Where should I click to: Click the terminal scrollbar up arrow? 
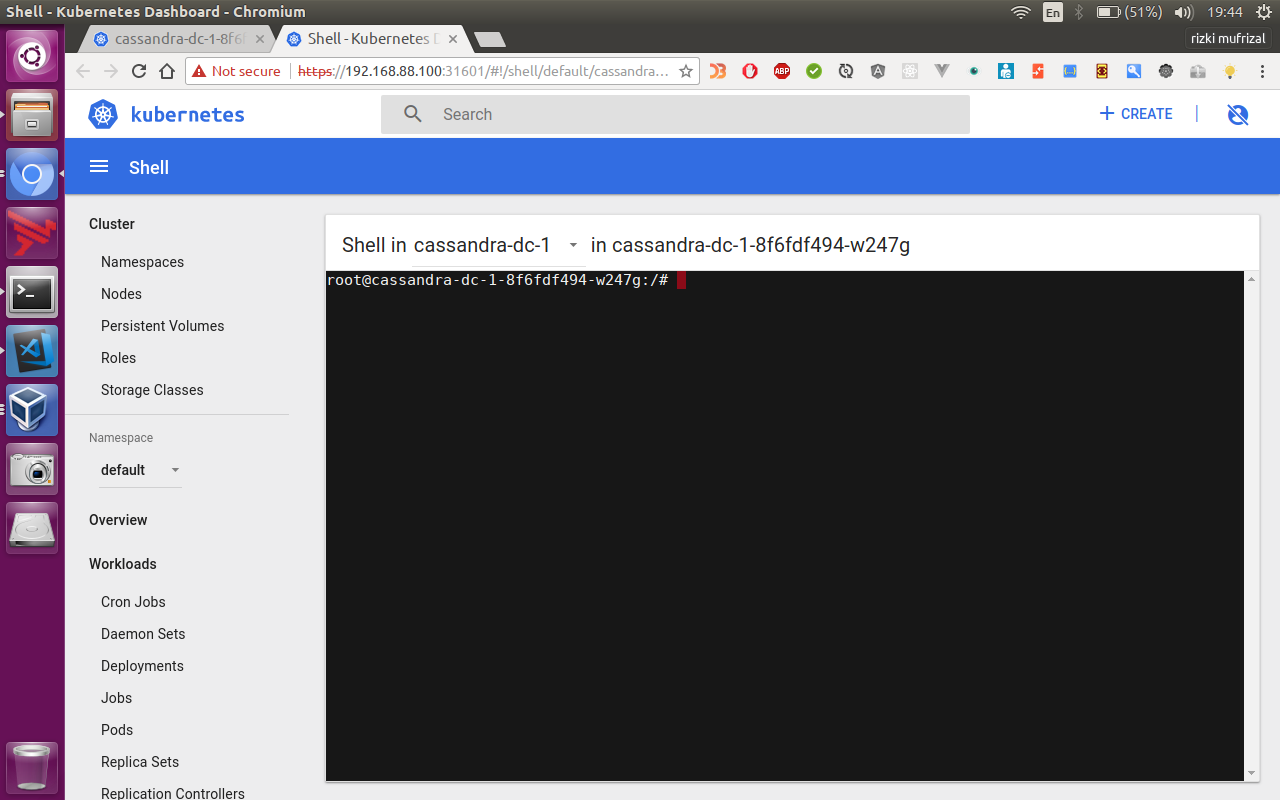coord(1251,279)
